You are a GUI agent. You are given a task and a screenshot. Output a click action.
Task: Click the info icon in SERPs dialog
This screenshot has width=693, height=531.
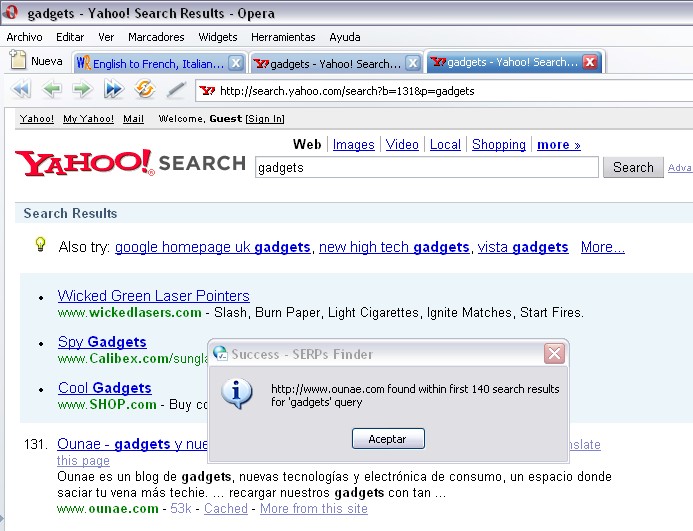click(237, 393)
